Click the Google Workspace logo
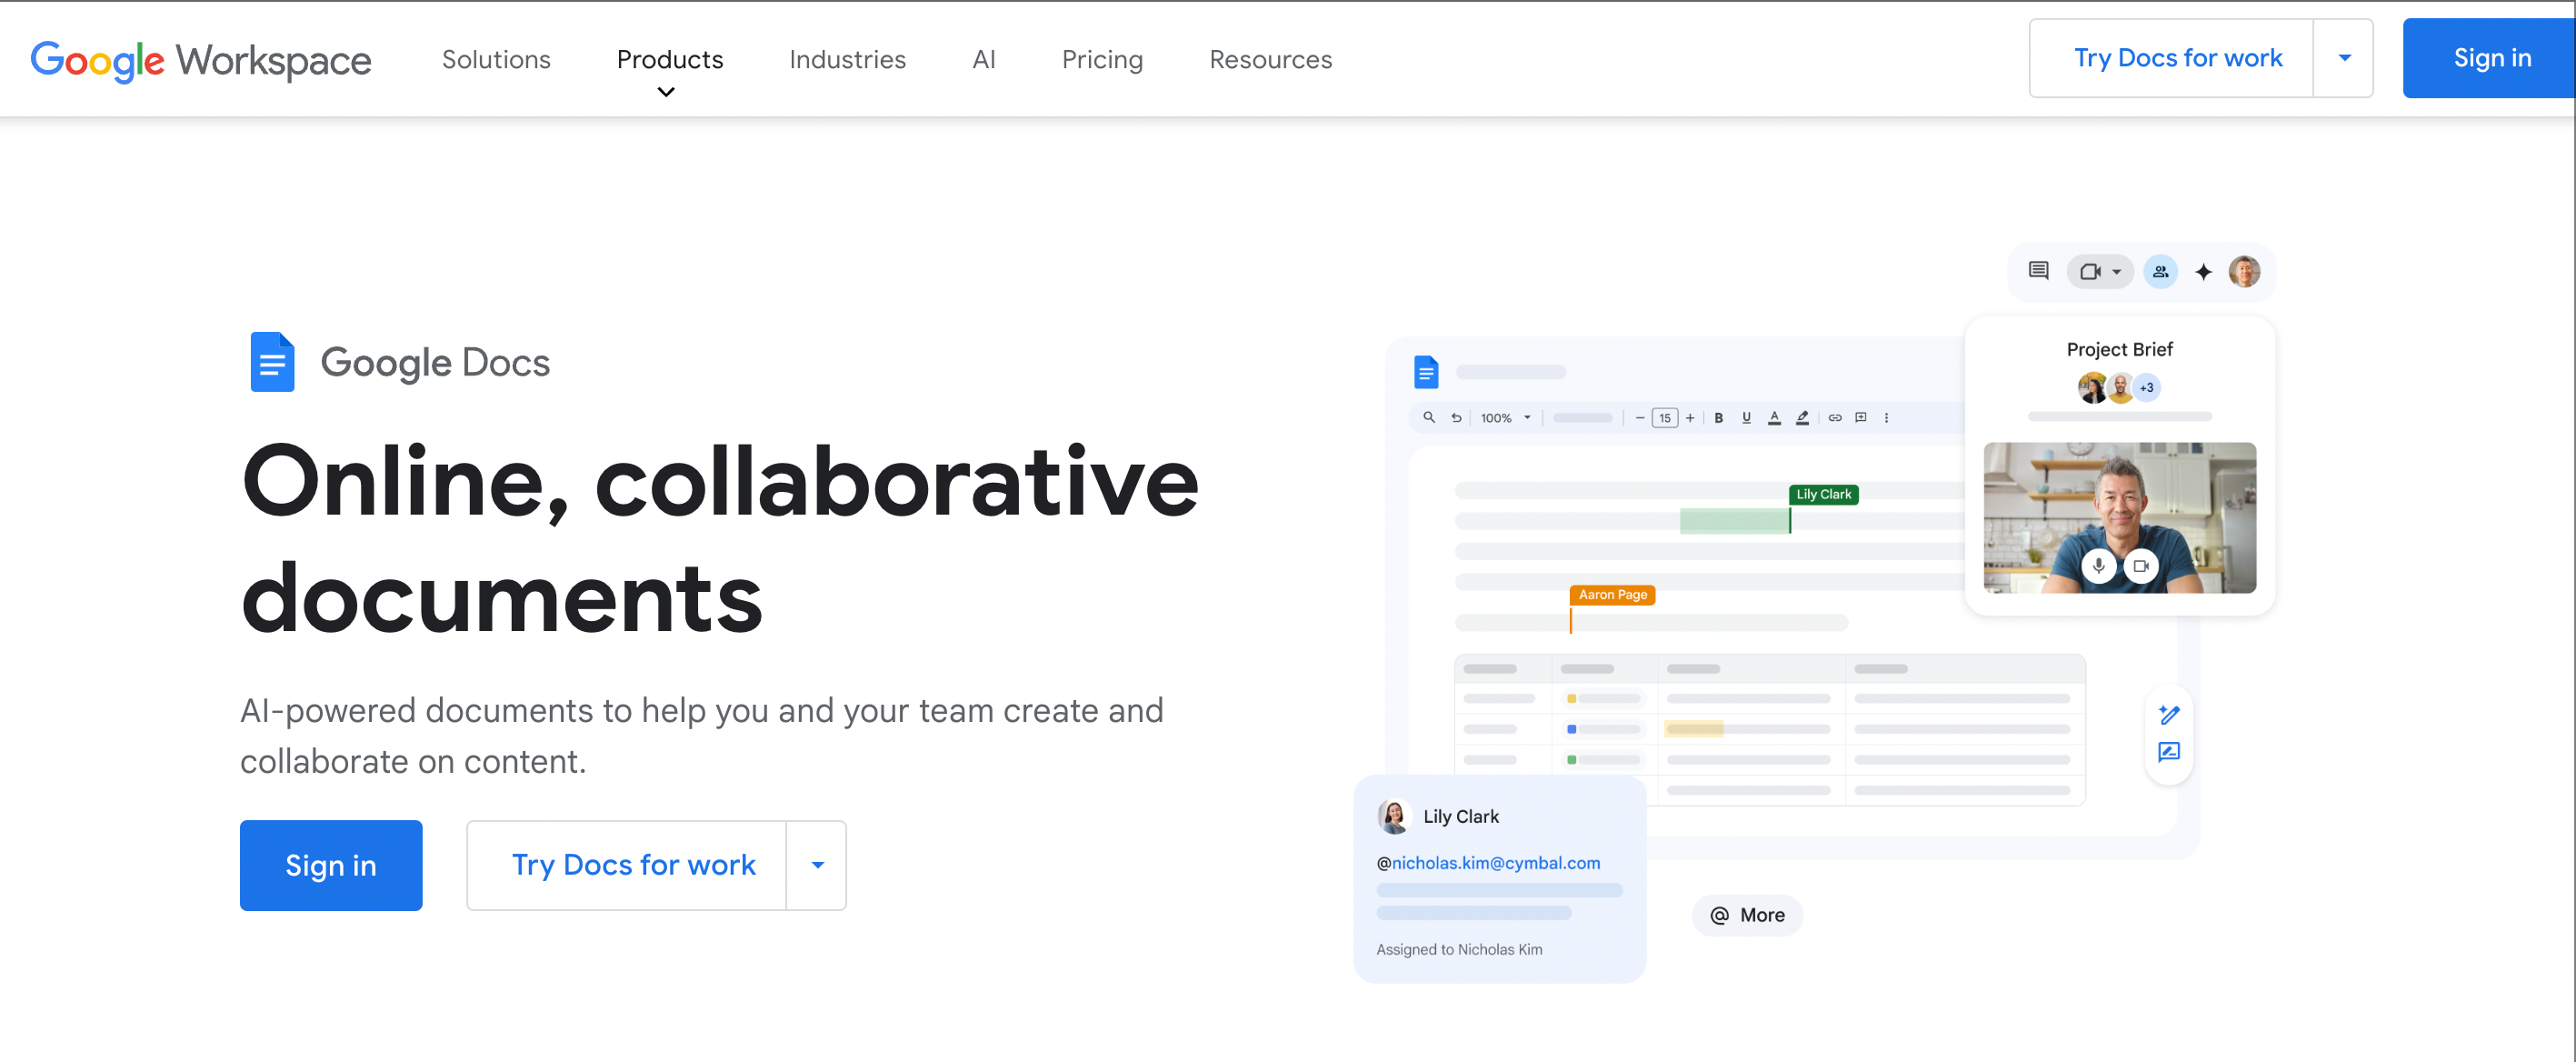Screen dimensions: 2576x1062 pos(201,60)
